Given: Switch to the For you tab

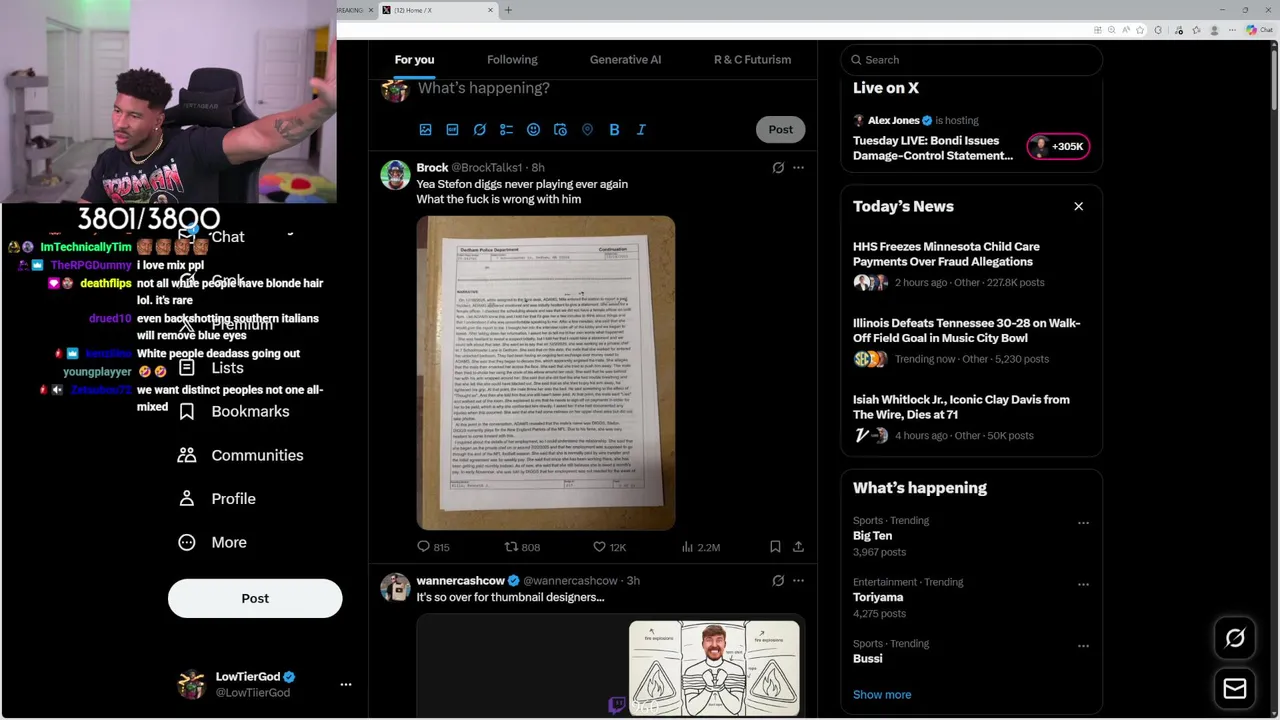Looking at the screenshot, I should [414, 59].
